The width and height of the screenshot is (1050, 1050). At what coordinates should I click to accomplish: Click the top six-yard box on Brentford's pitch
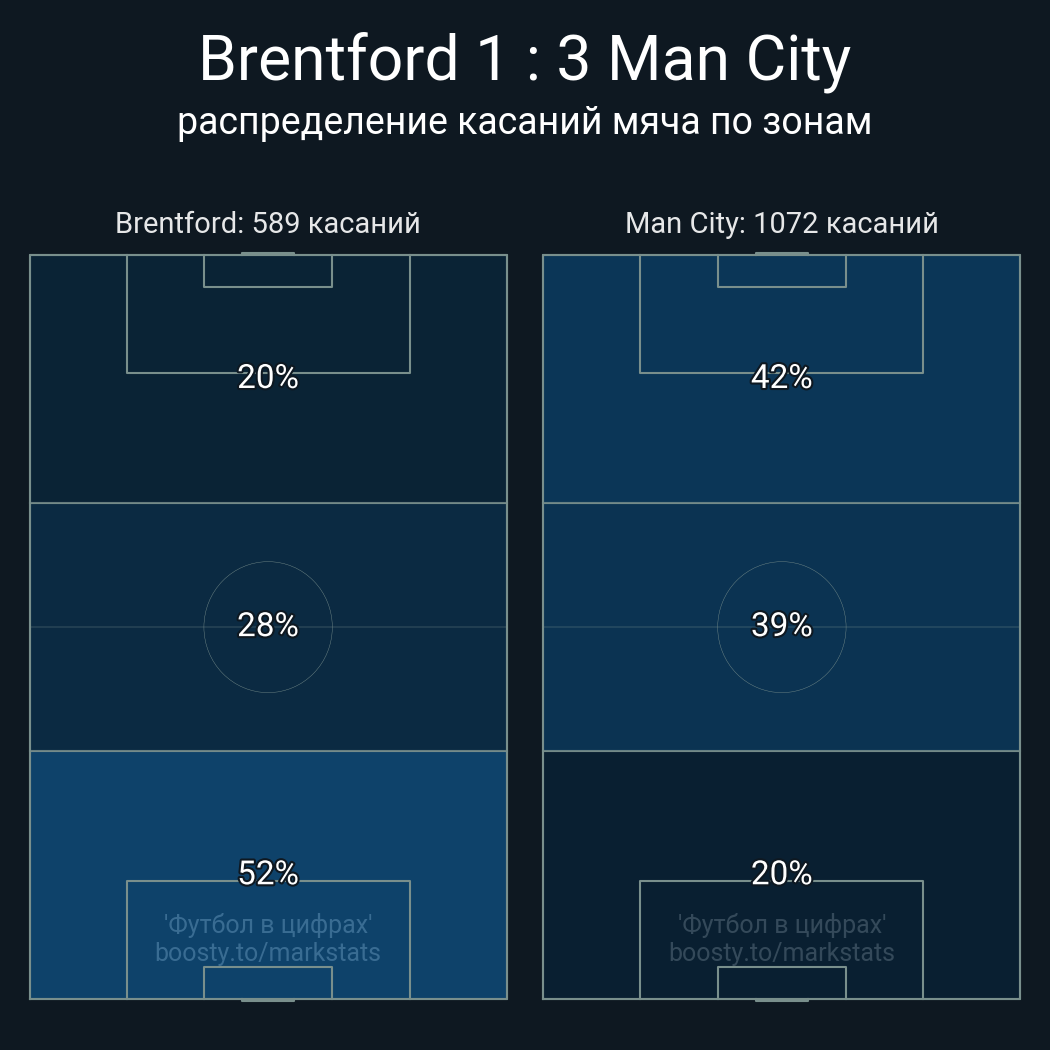268,271
